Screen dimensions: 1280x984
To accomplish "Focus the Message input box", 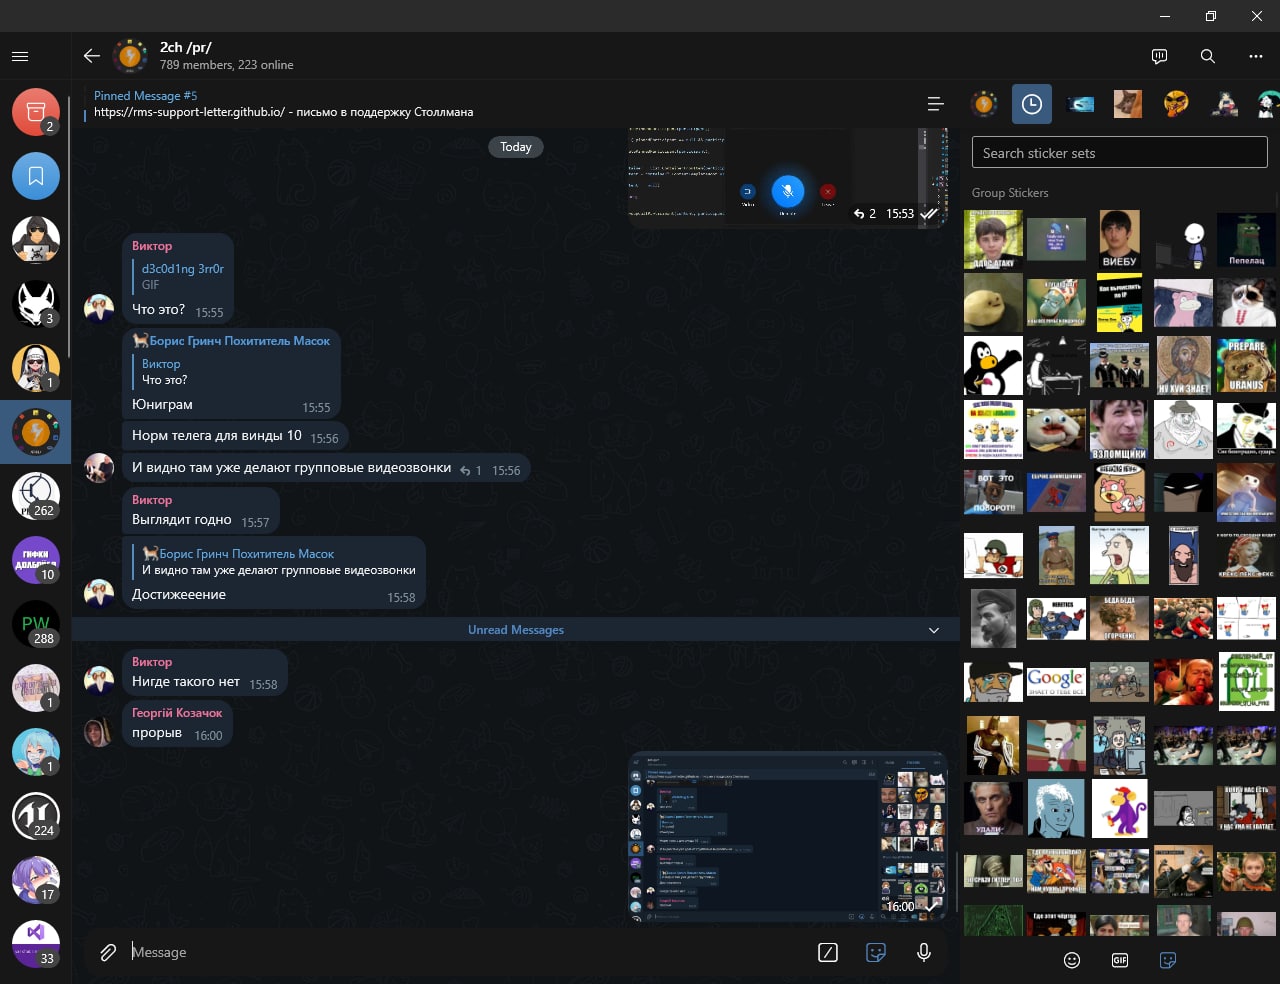I will [x=467, y=952].
